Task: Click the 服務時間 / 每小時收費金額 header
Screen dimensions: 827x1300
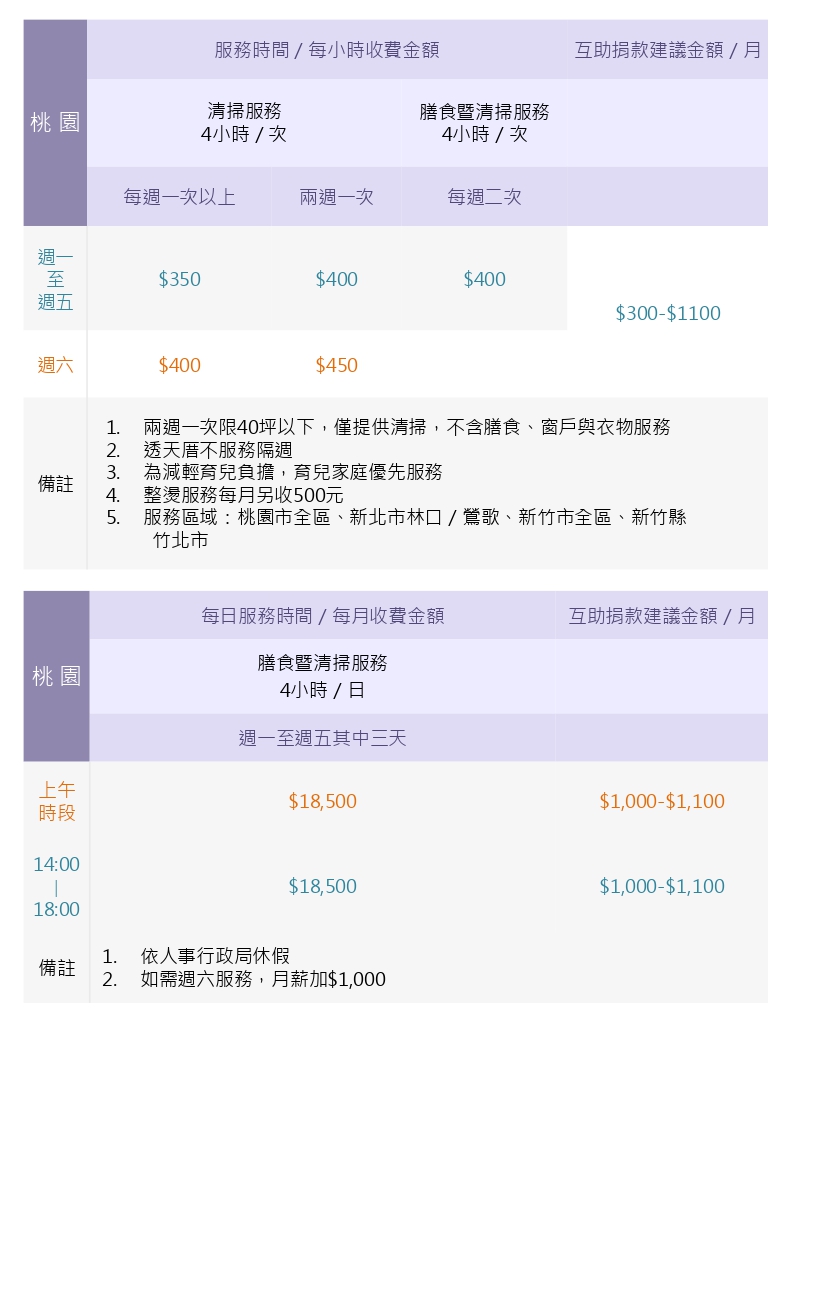Action: click(x=327, y=50)
